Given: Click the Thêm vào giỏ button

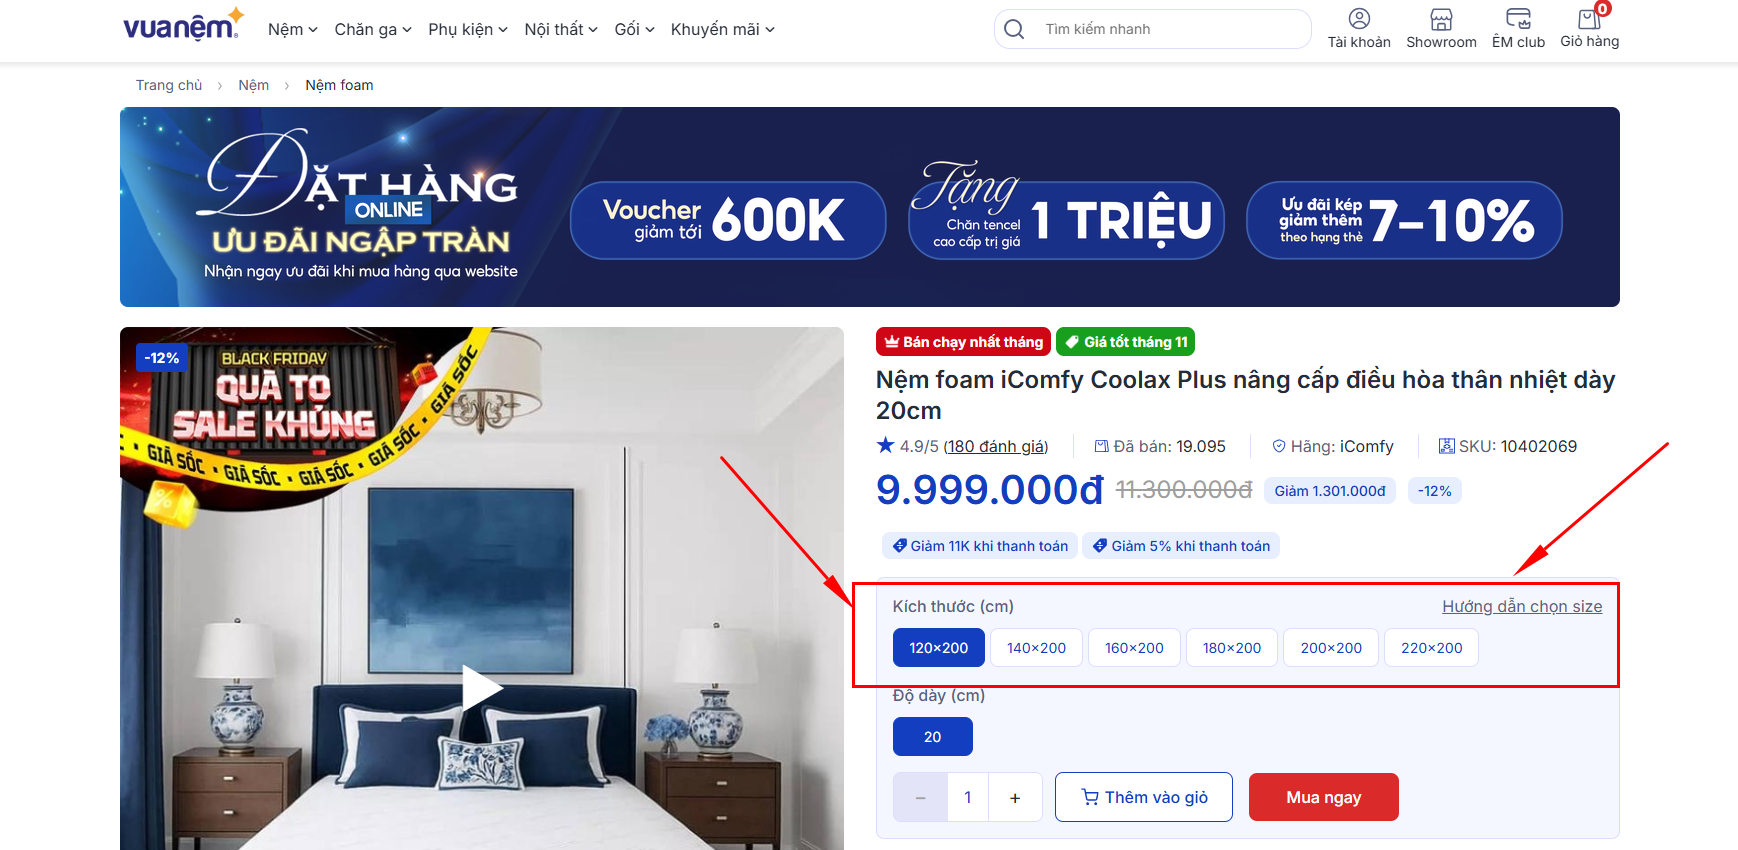Looking at the screenshot, I should [1144, 797].
